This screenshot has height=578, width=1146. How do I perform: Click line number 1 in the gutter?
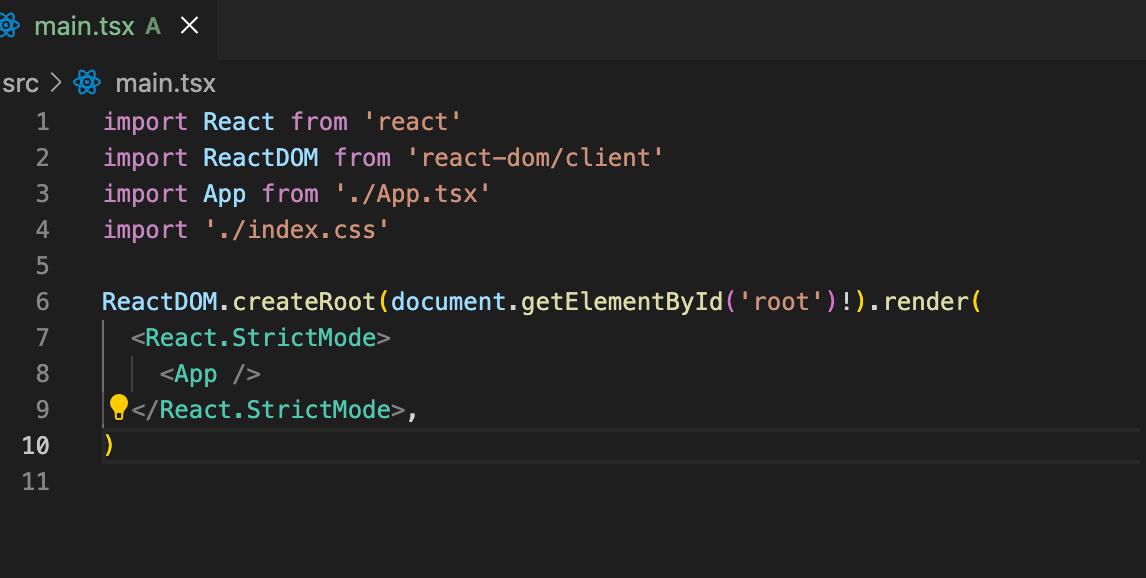(42, 122)
